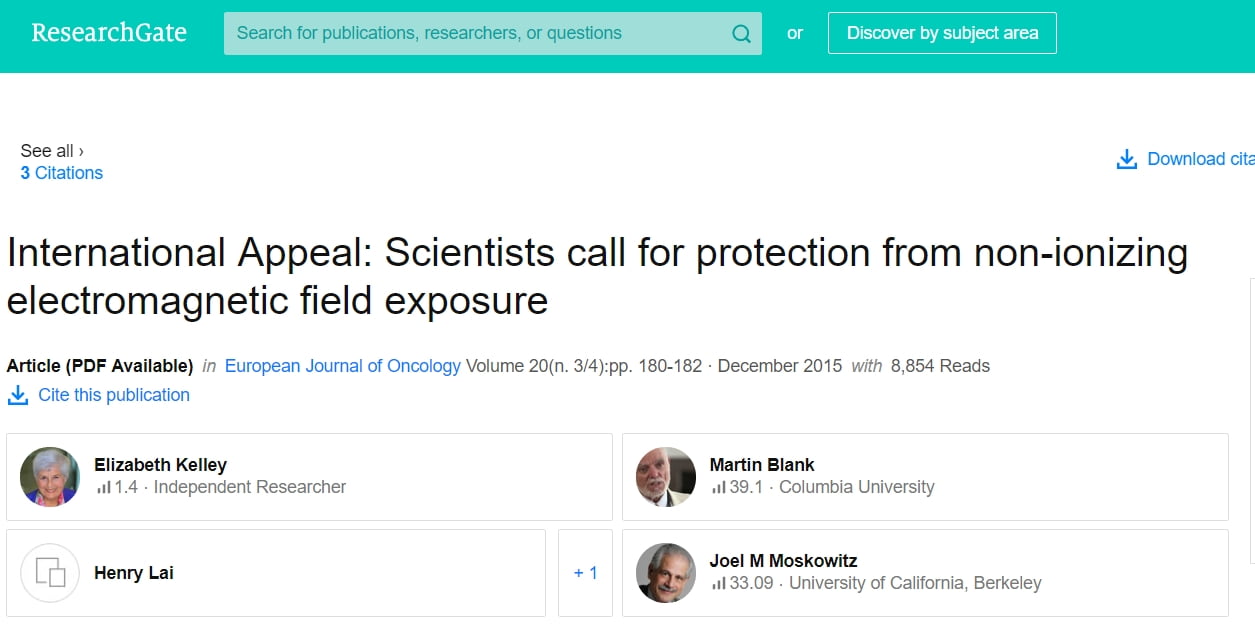Image resolution: width=1255 pixels, height=638 pixels.
Task: Click the Download citations link text
Action: [1200, 159]
